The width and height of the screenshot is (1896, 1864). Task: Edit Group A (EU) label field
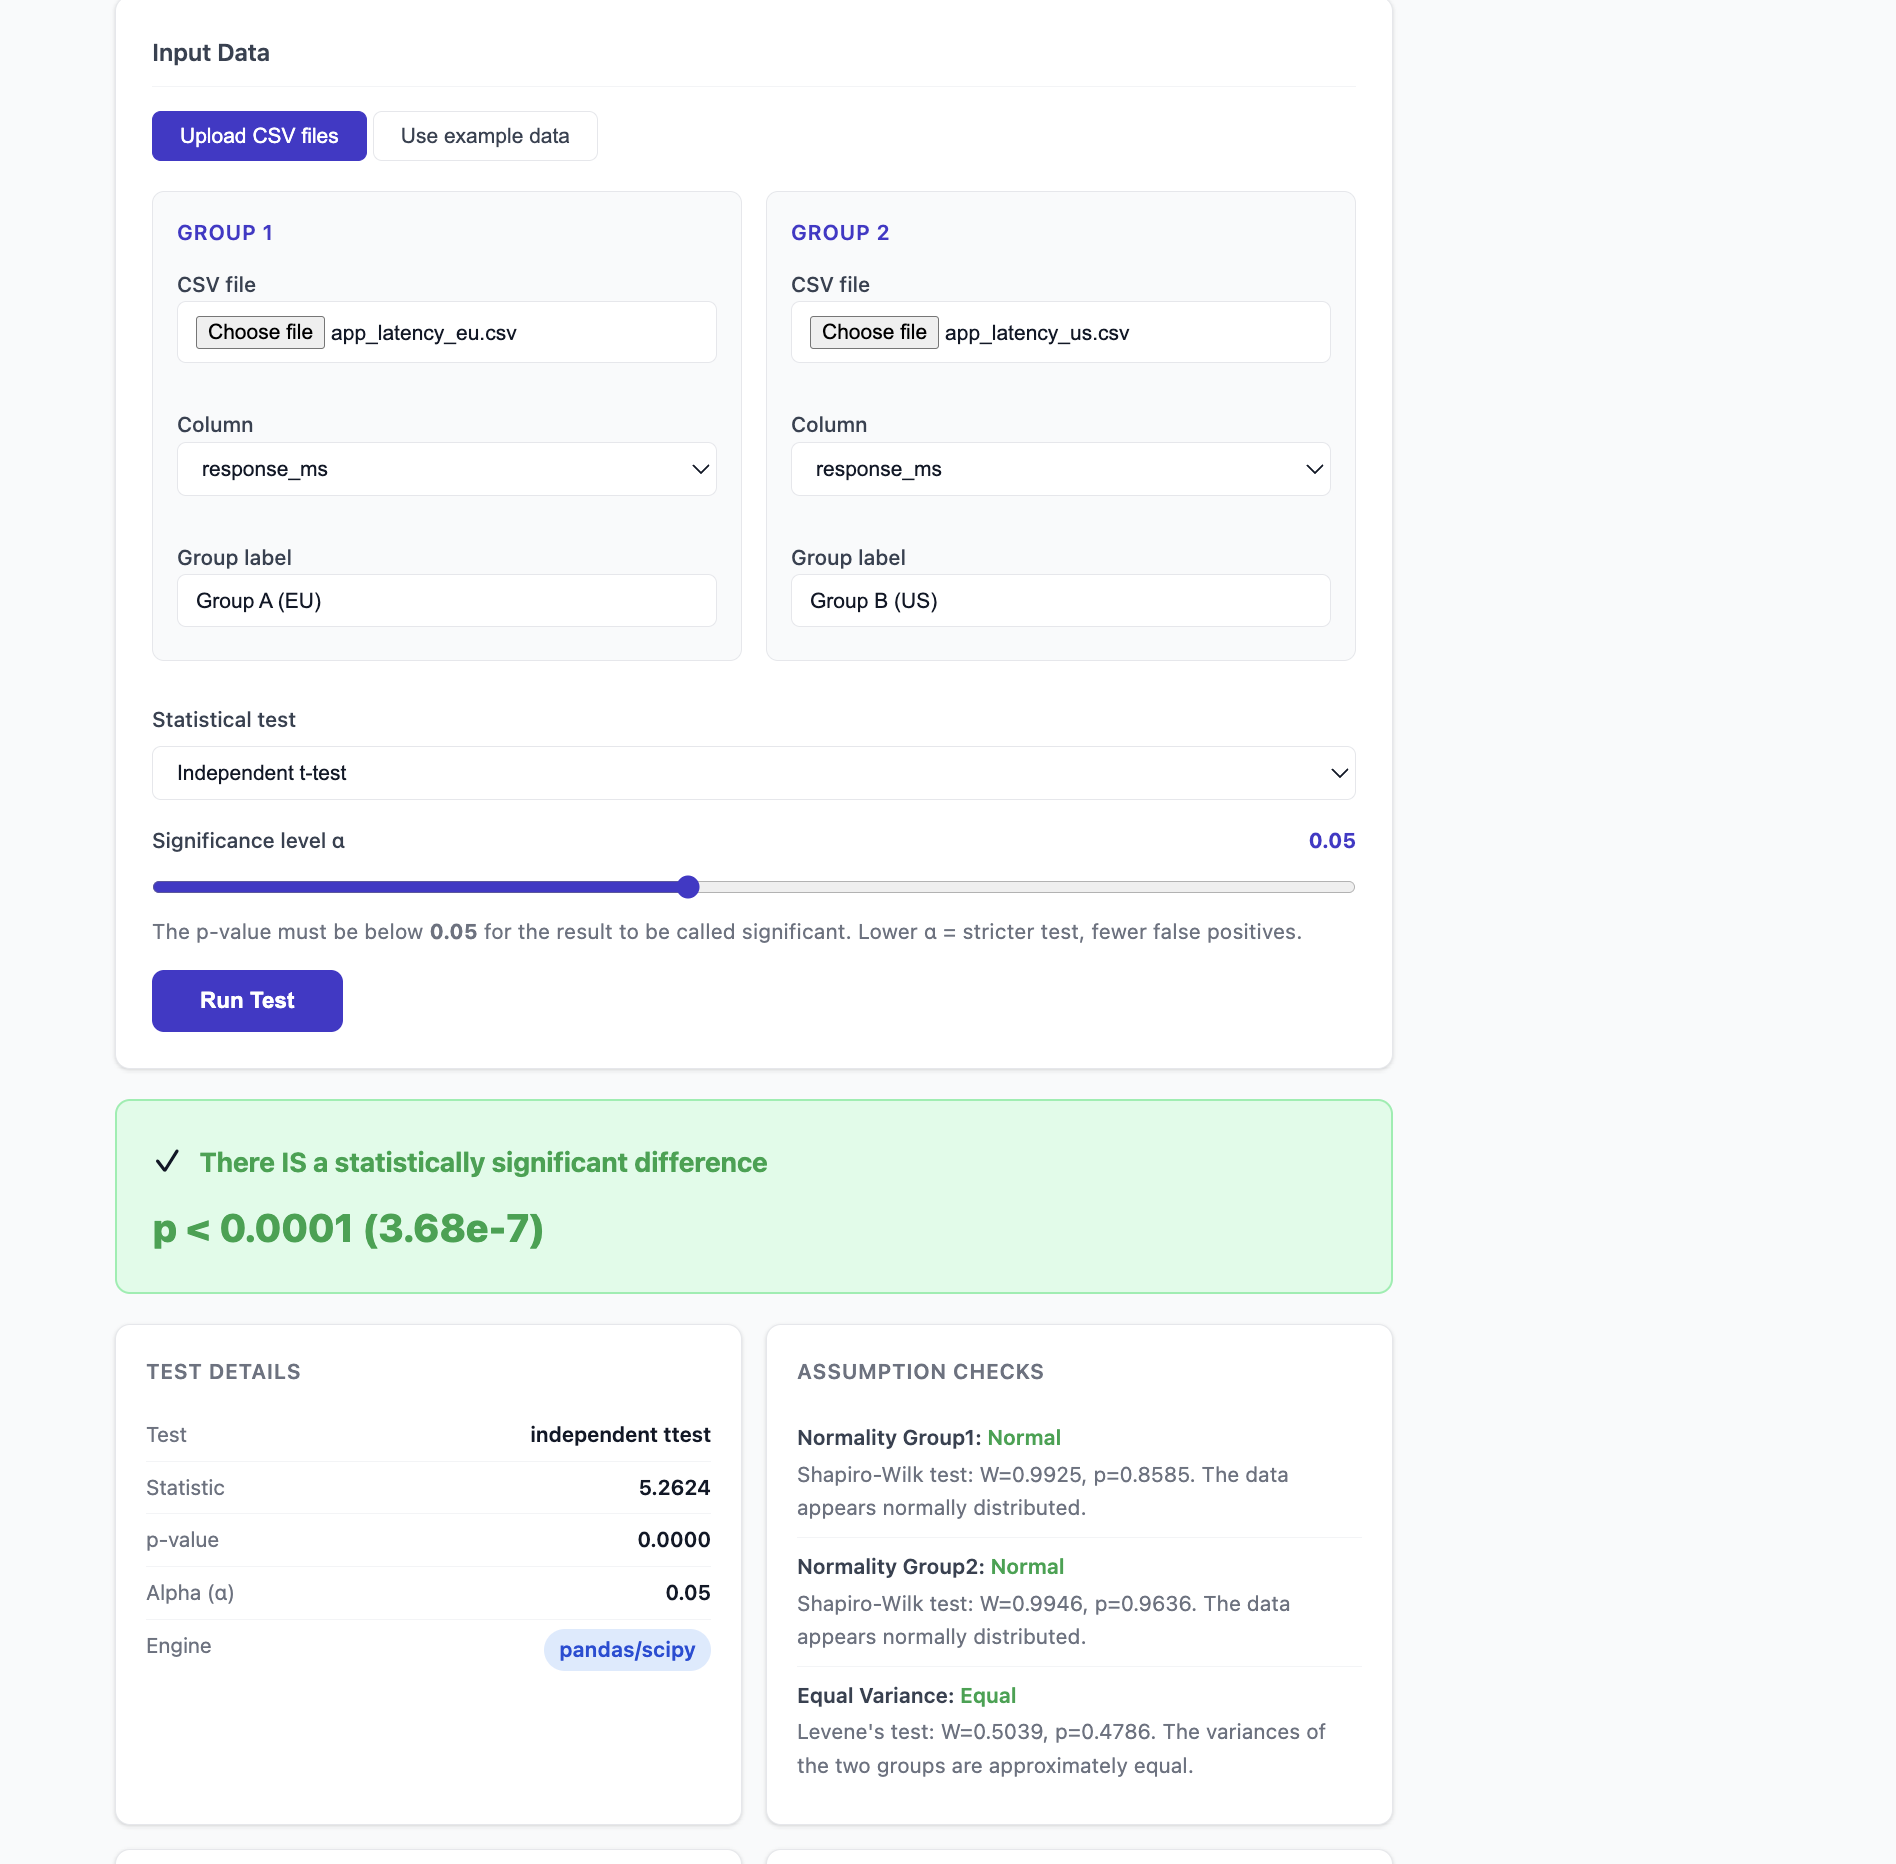[x=447, y=601]
